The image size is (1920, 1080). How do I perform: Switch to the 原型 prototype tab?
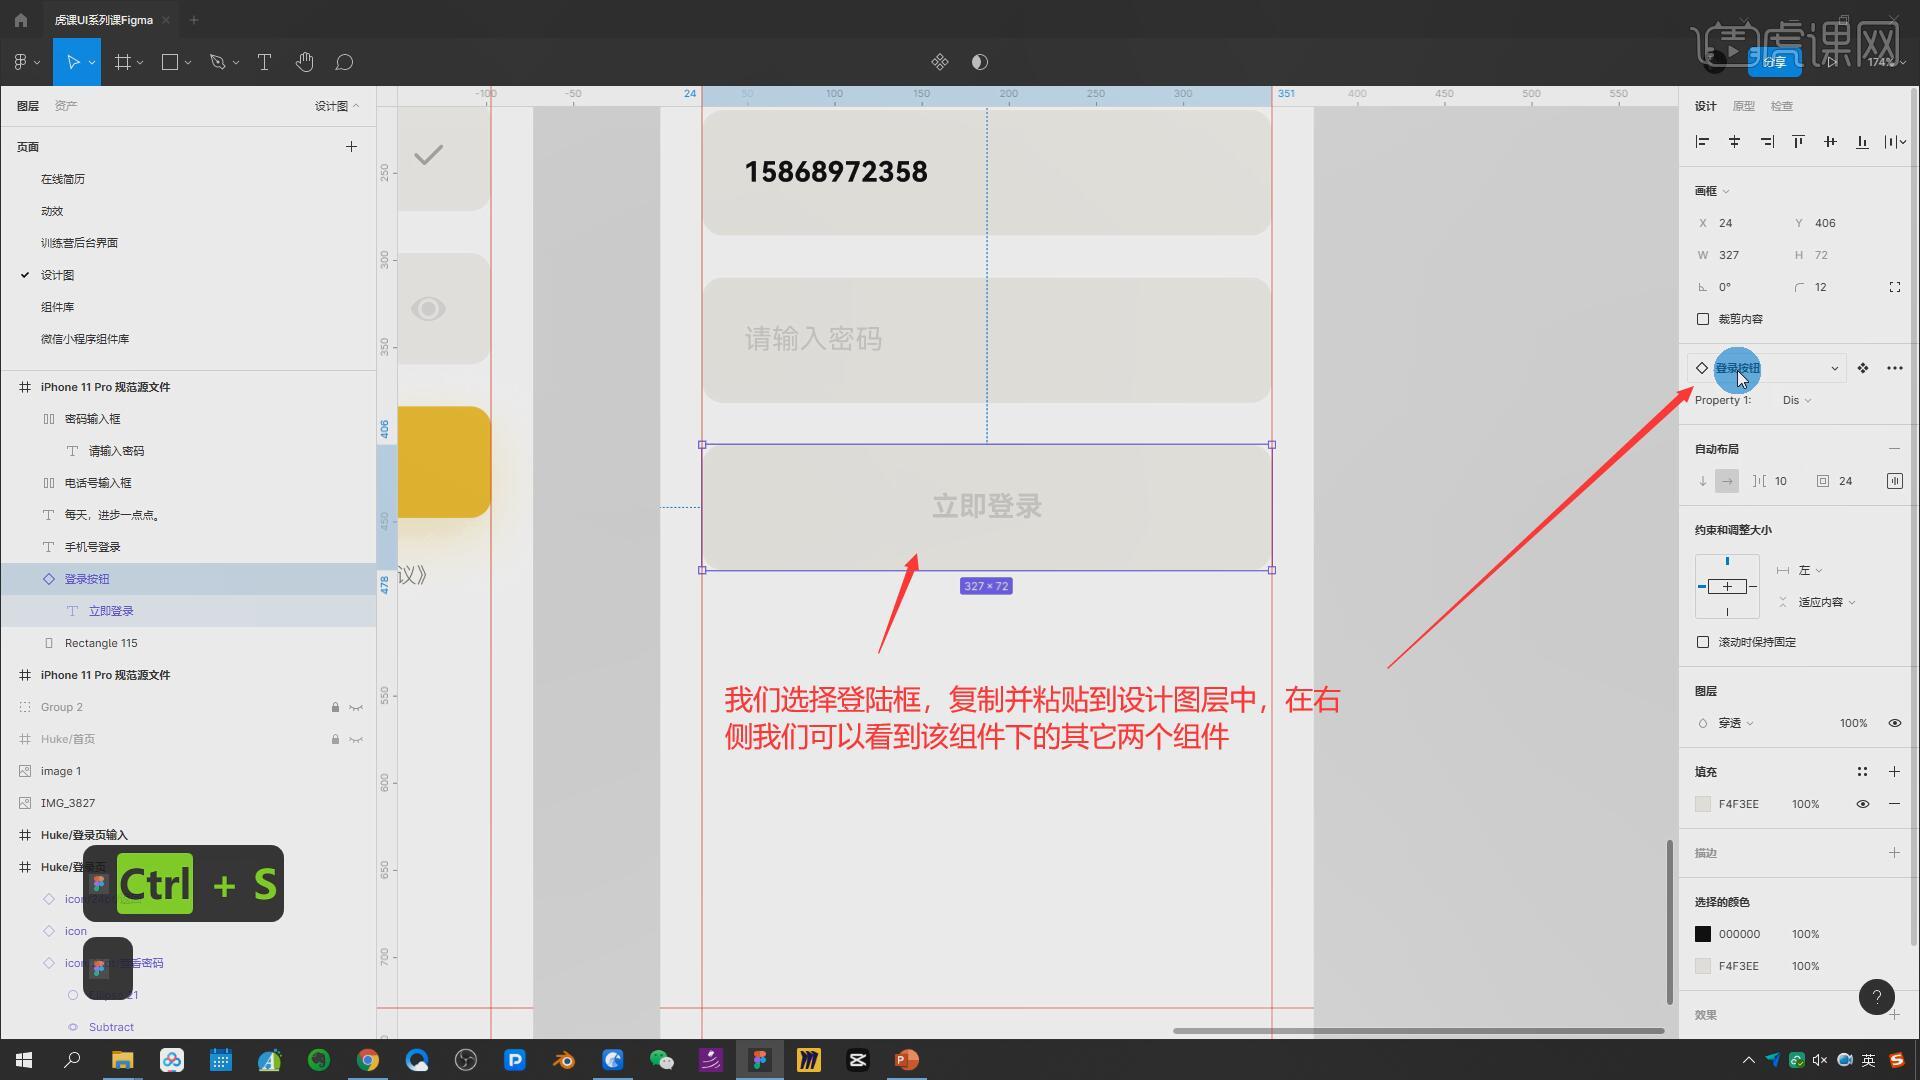1743,106
